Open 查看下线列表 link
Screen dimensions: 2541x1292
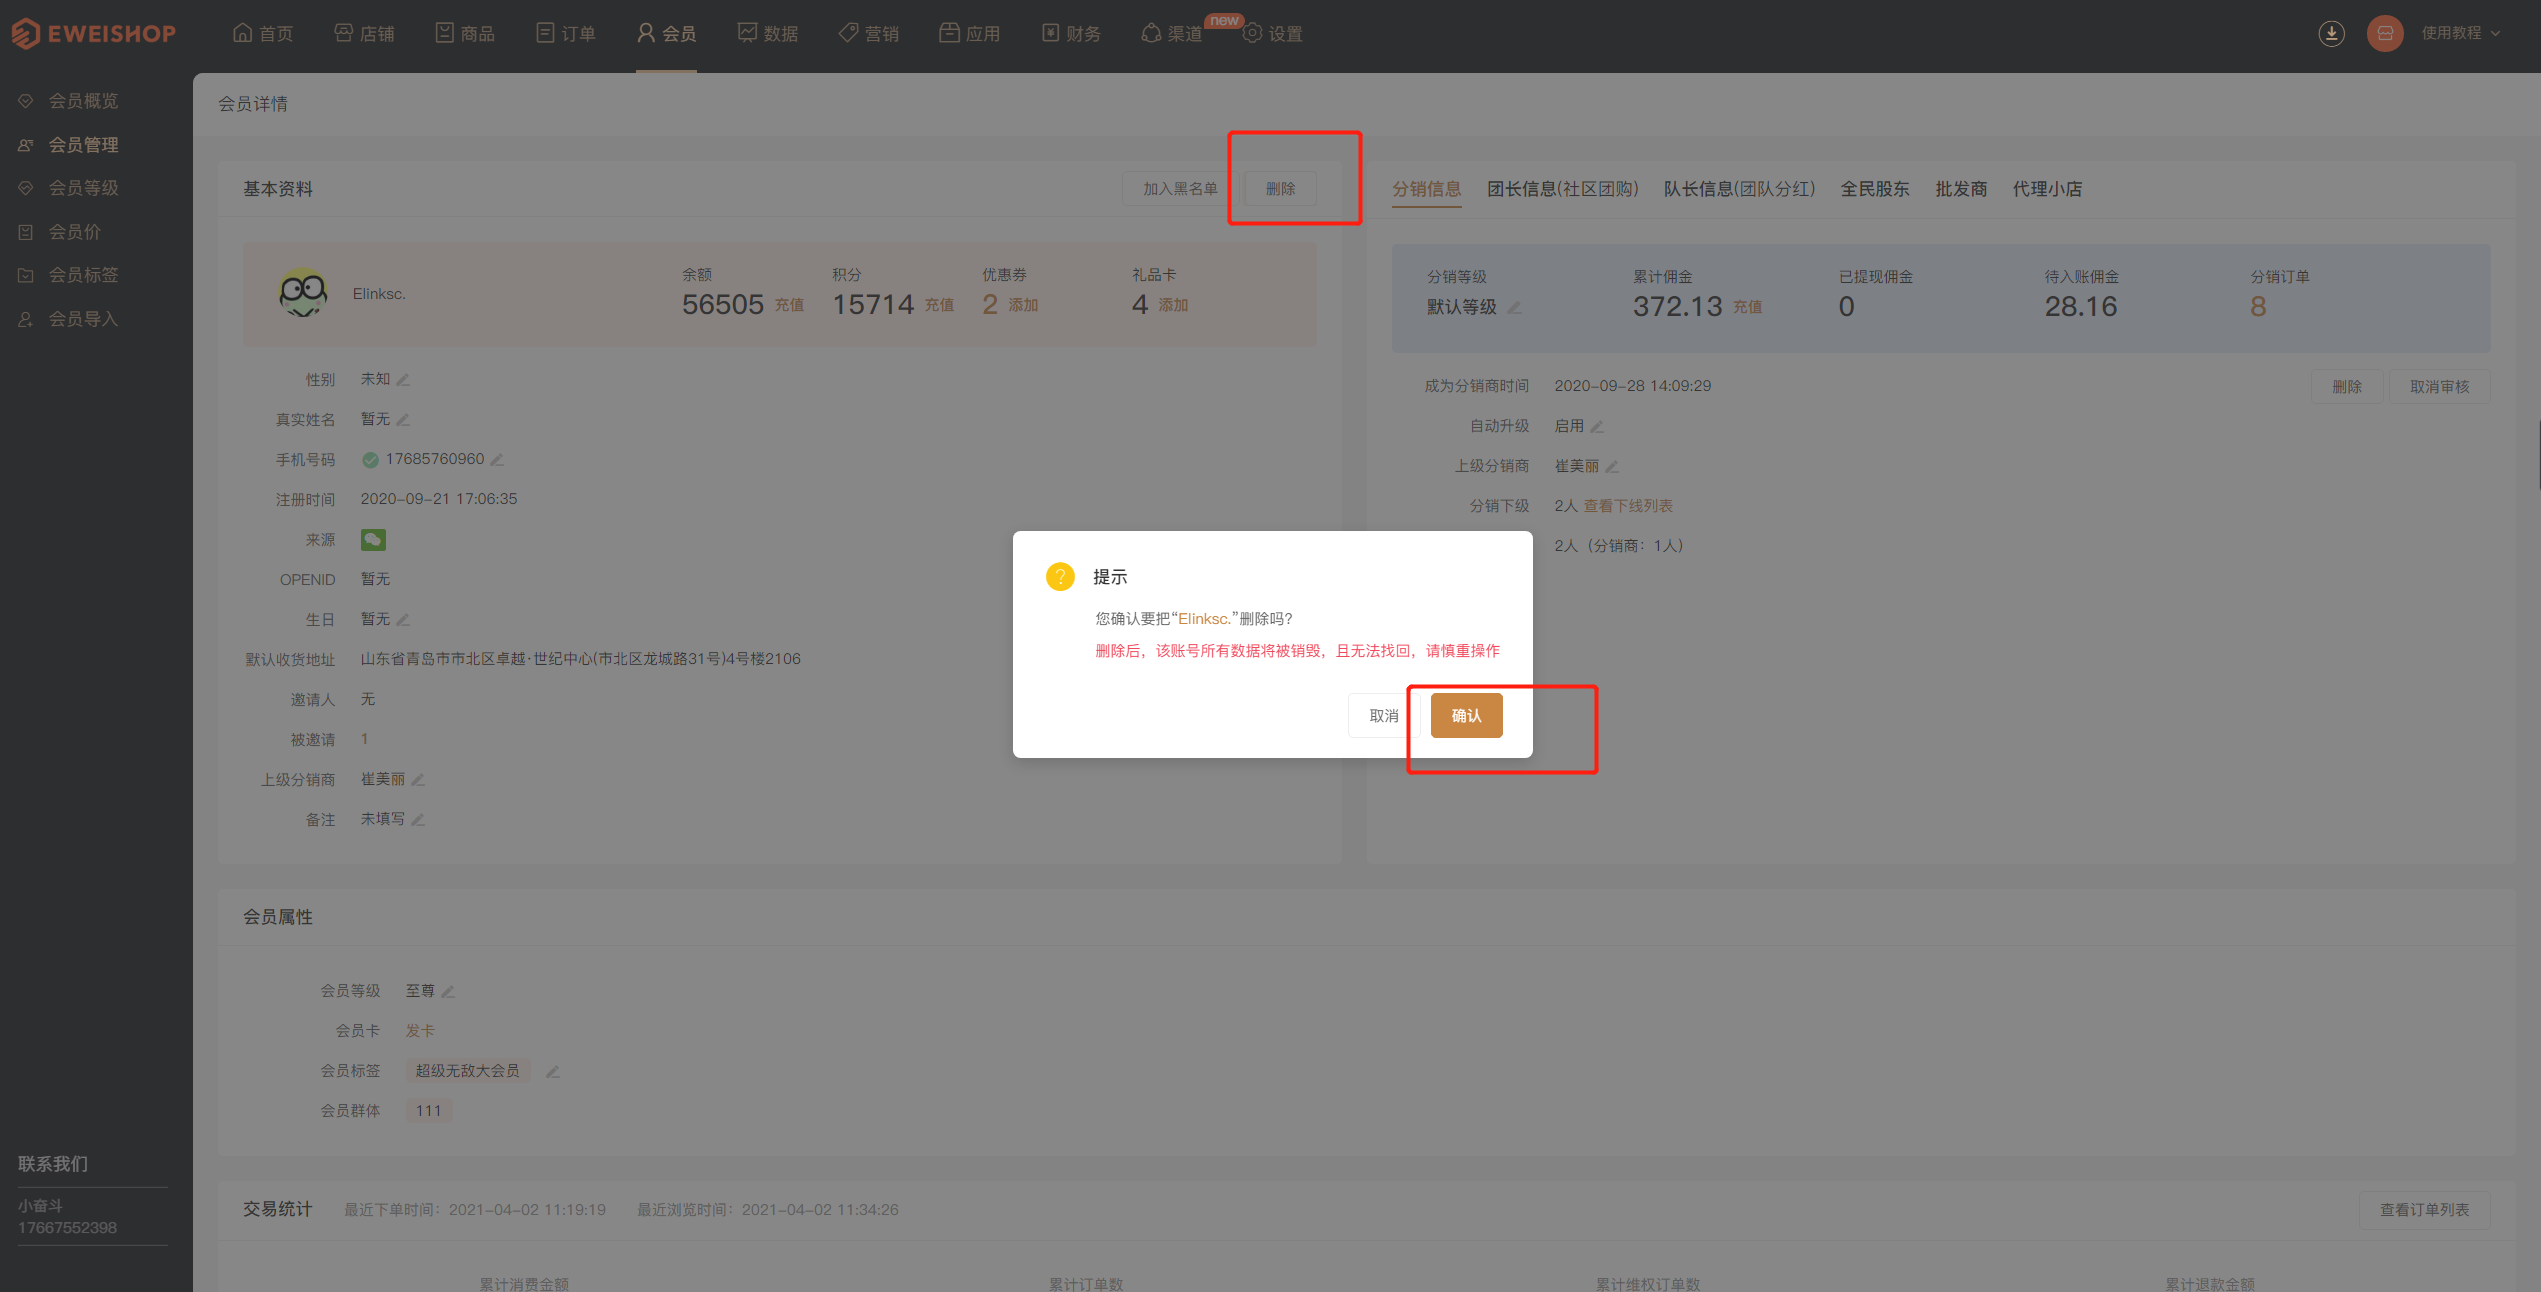tap(1628, 506)
